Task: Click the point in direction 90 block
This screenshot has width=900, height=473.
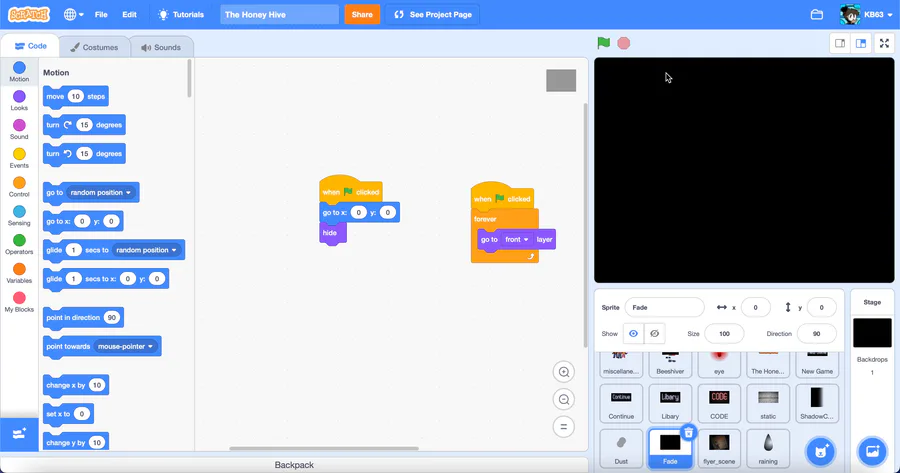Action: (x=83, y=317)
